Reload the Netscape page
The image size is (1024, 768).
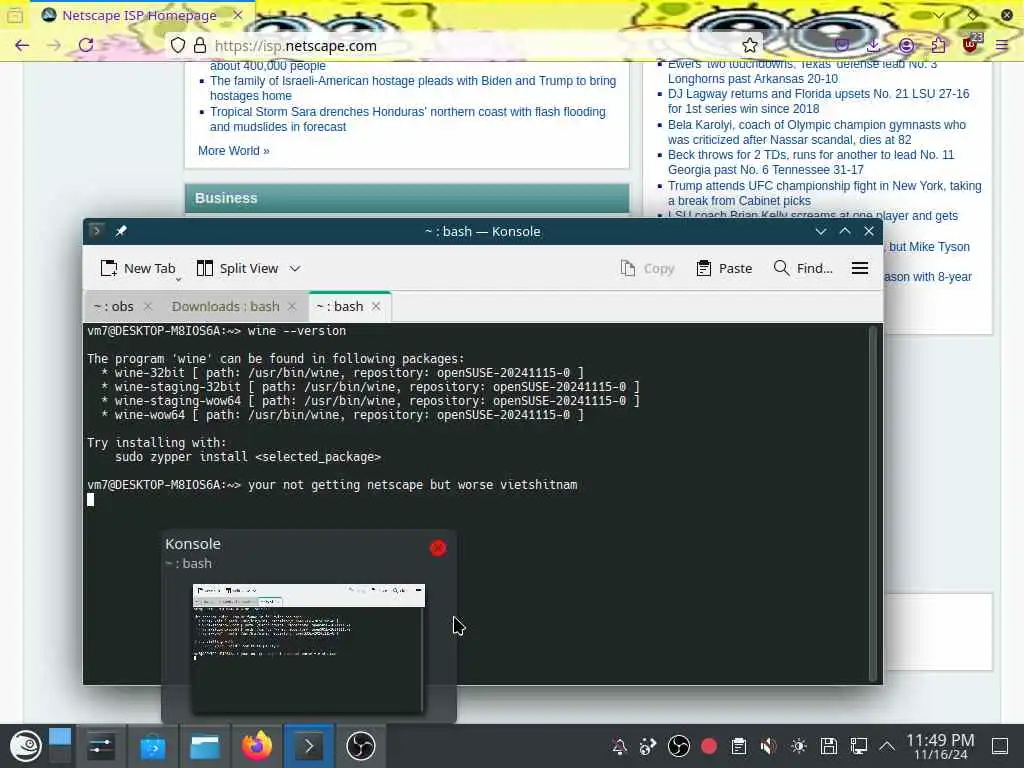click(86, 45)
